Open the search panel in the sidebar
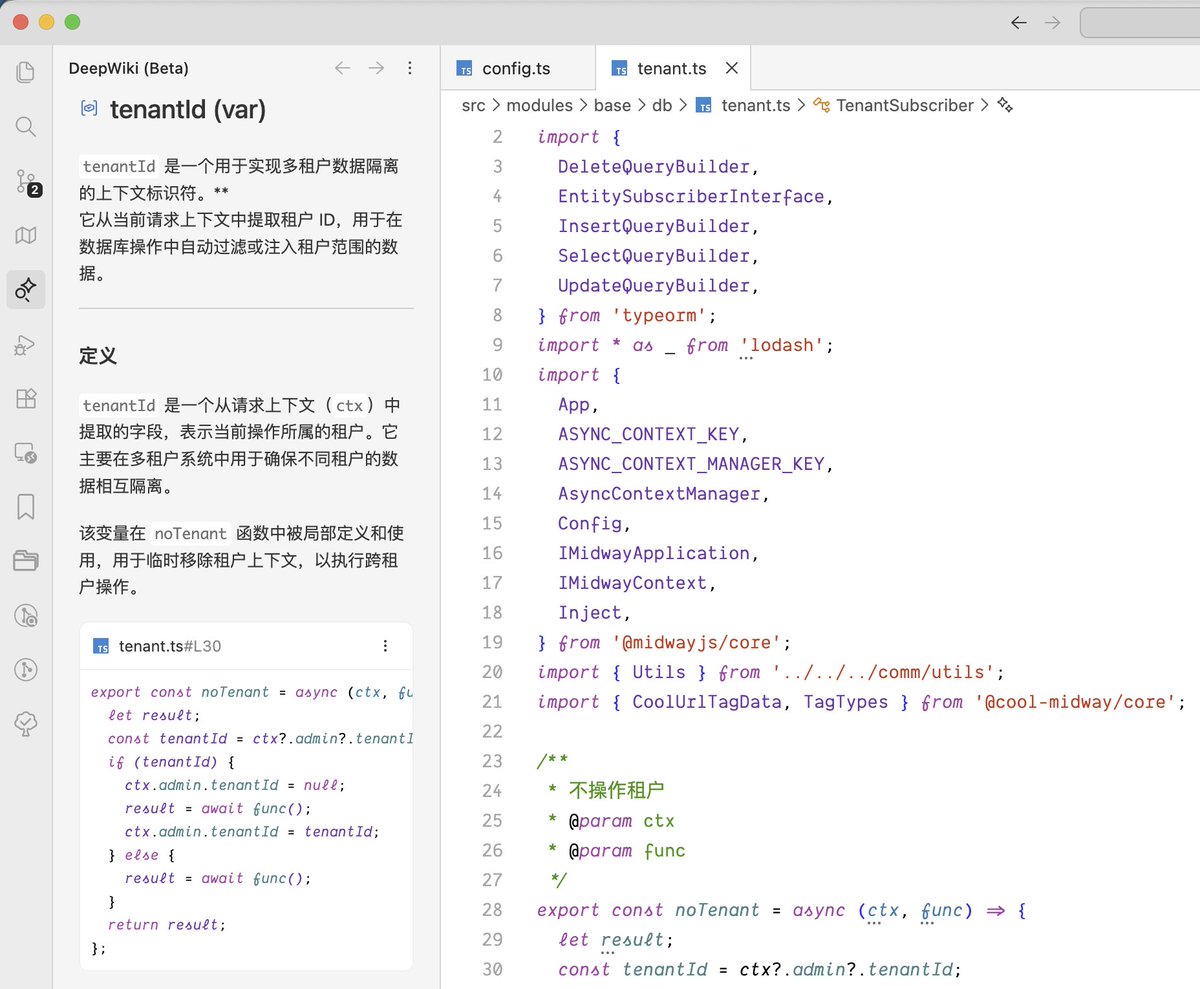Image resolution: width=1200 pixels, height=989 pixels. click(25, 126)
